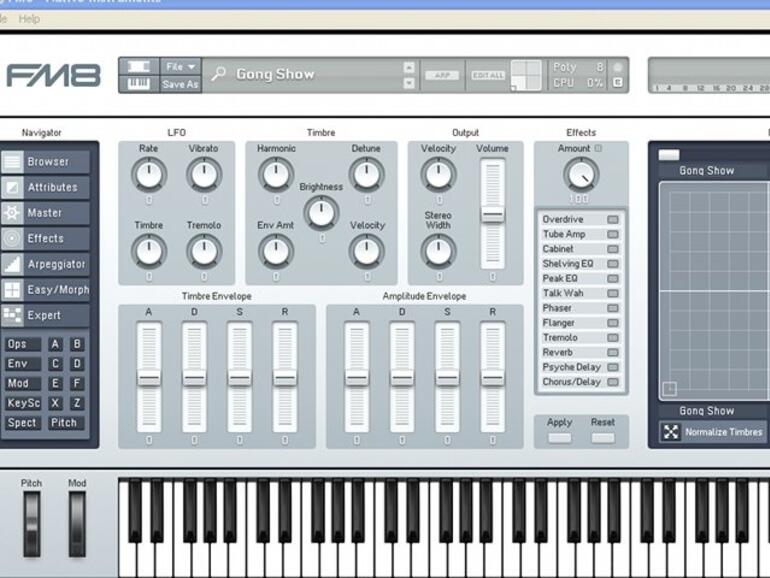This screenshot has height=578, width=770.
Task: Open the Arpeggiator navigator page
Action: click(45, 264)
